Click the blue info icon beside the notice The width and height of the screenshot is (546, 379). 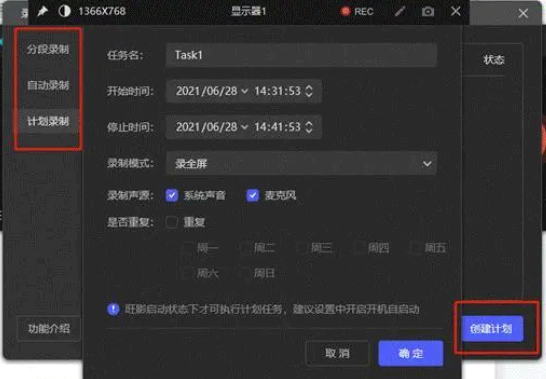pos(113,309)
